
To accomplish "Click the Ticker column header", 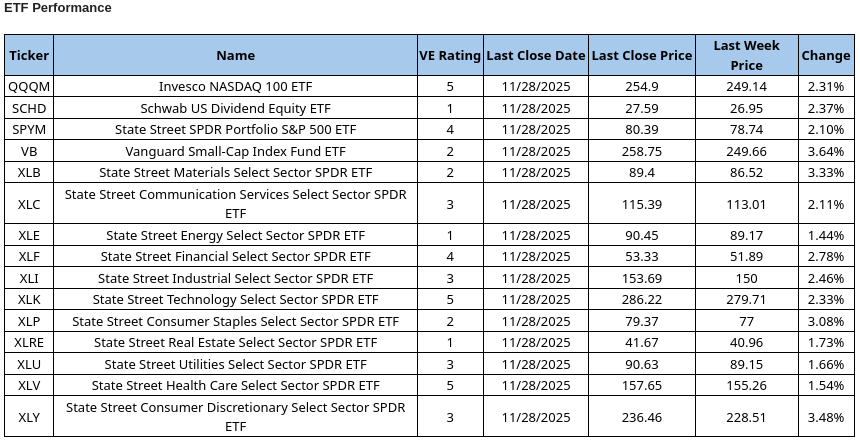I will click(x=29, y=56).
